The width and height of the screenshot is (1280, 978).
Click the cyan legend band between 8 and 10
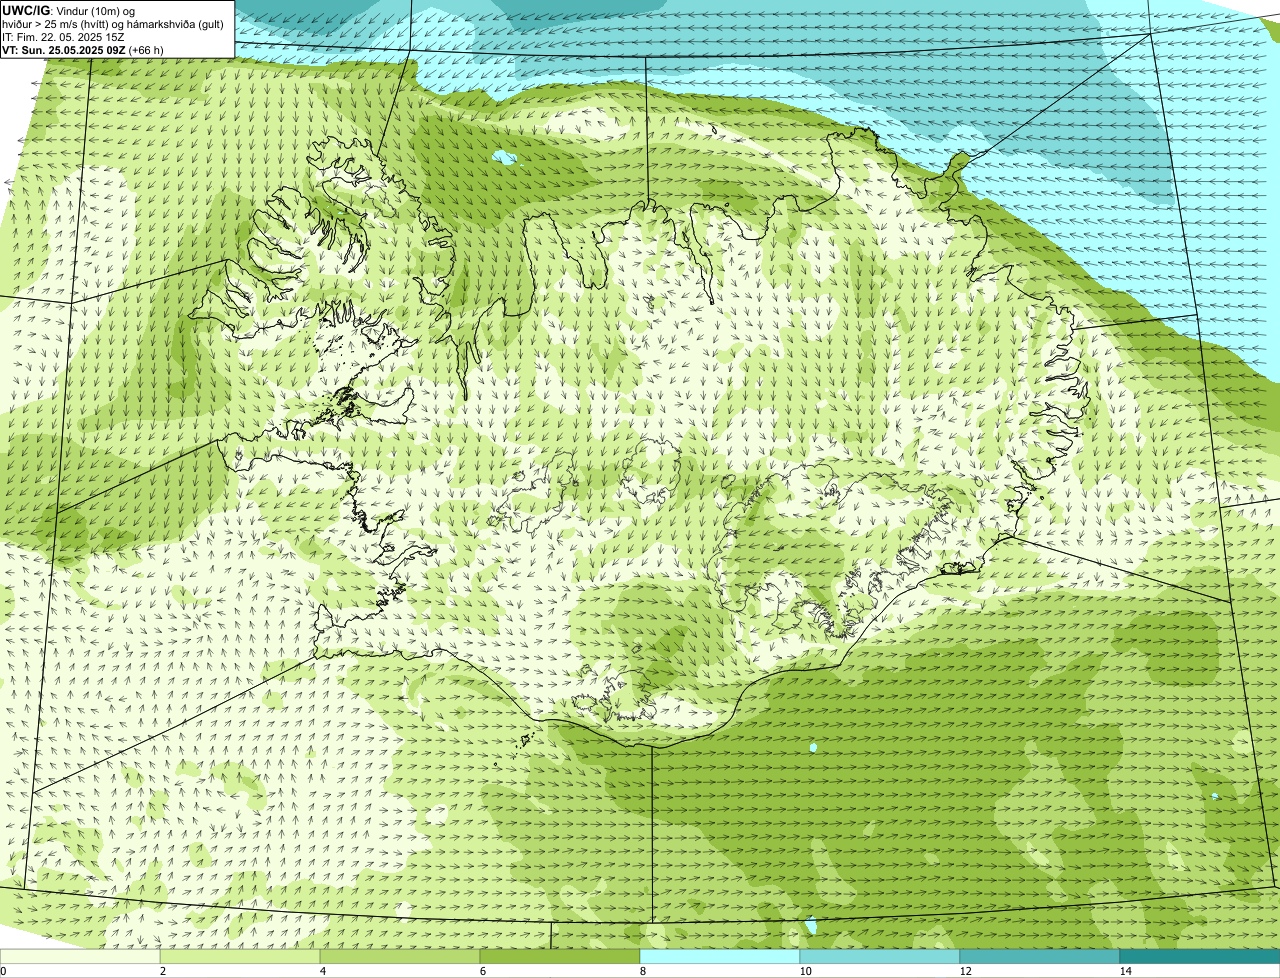(720, 956)
